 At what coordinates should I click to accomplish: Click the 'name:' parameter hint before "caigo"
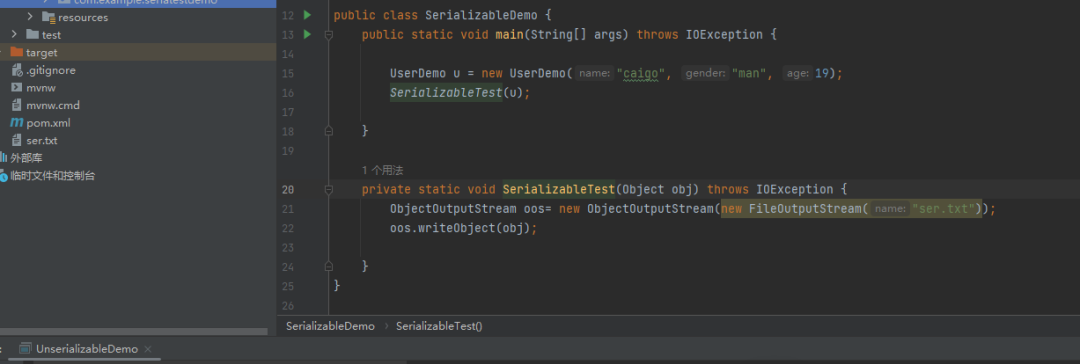595,73
